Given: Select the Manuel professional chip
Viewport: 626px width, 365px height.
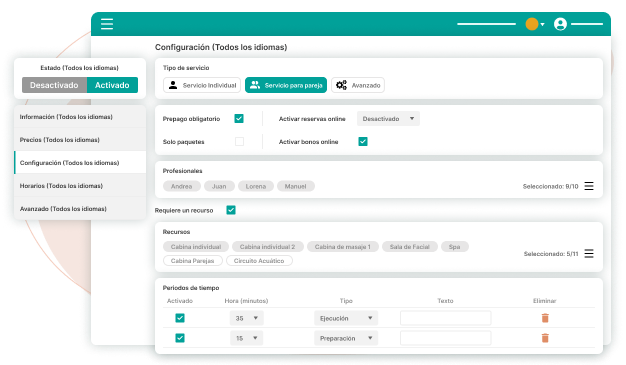Looking at the screenshot, I should click(x=296, y=186).
